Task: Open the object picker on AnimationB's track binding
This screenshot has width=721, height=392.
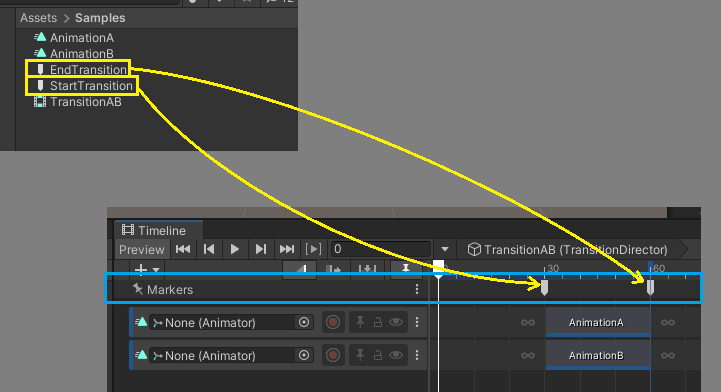Action: pos(303,355)
